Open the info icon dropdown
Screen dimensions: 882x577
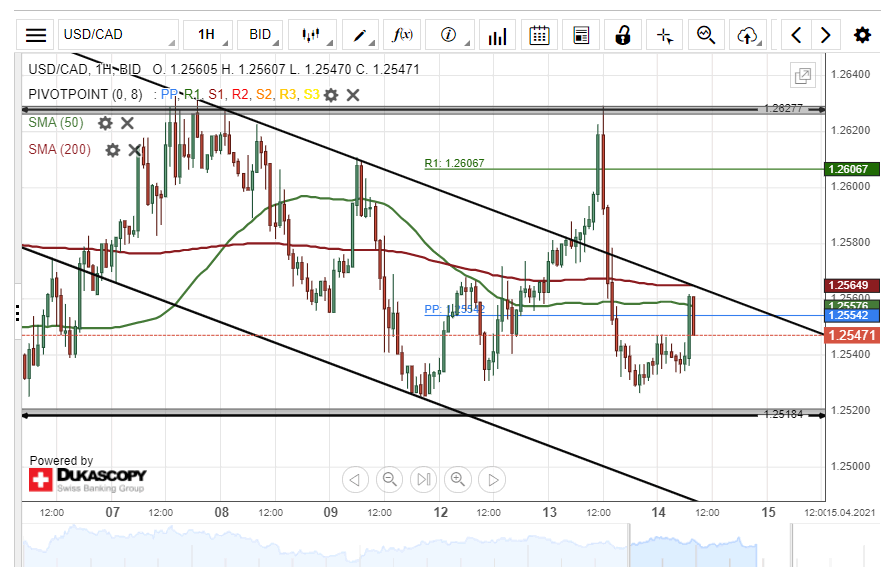click(449, 35)
